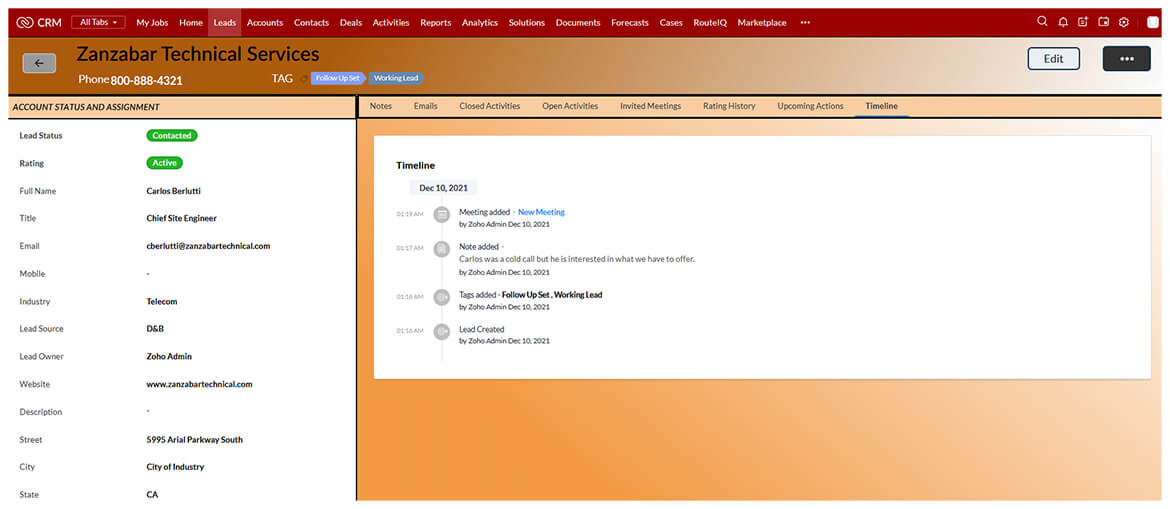Open the Forecasts module

pyautogui.click(x=630, y=22)
